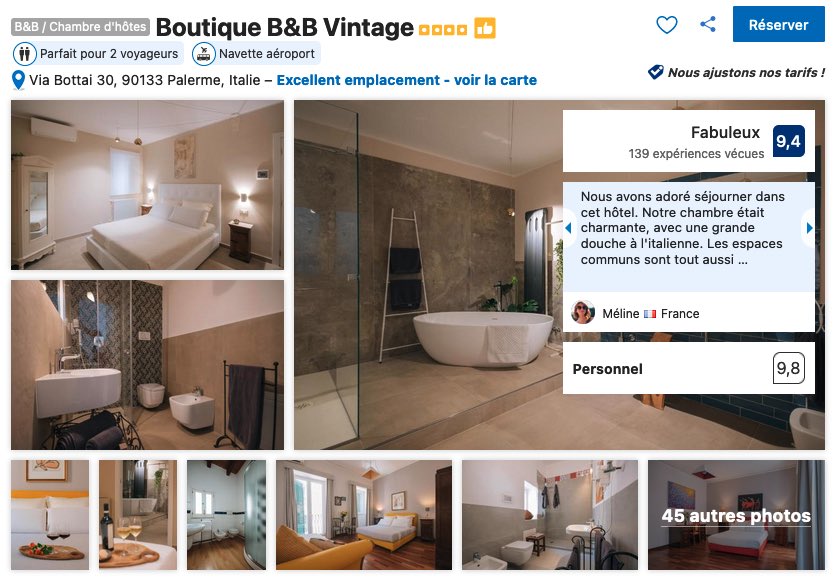Click the four yellow rating squares
The image size is (835, 580).
pyautogui.click(x=443, y=30)
